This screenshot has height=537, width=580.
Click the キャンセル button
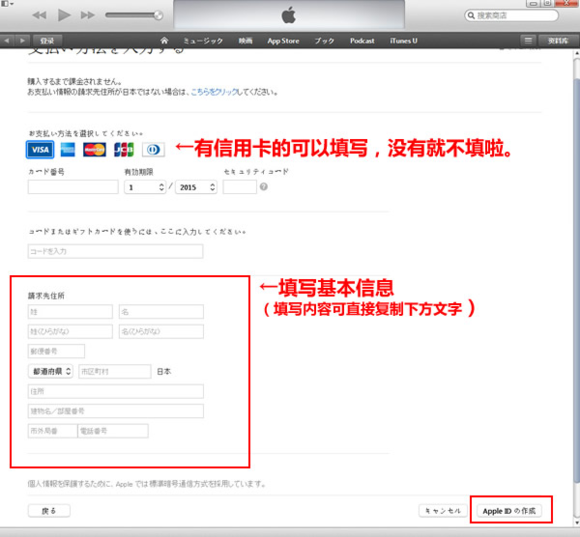[x=443, y=511]
